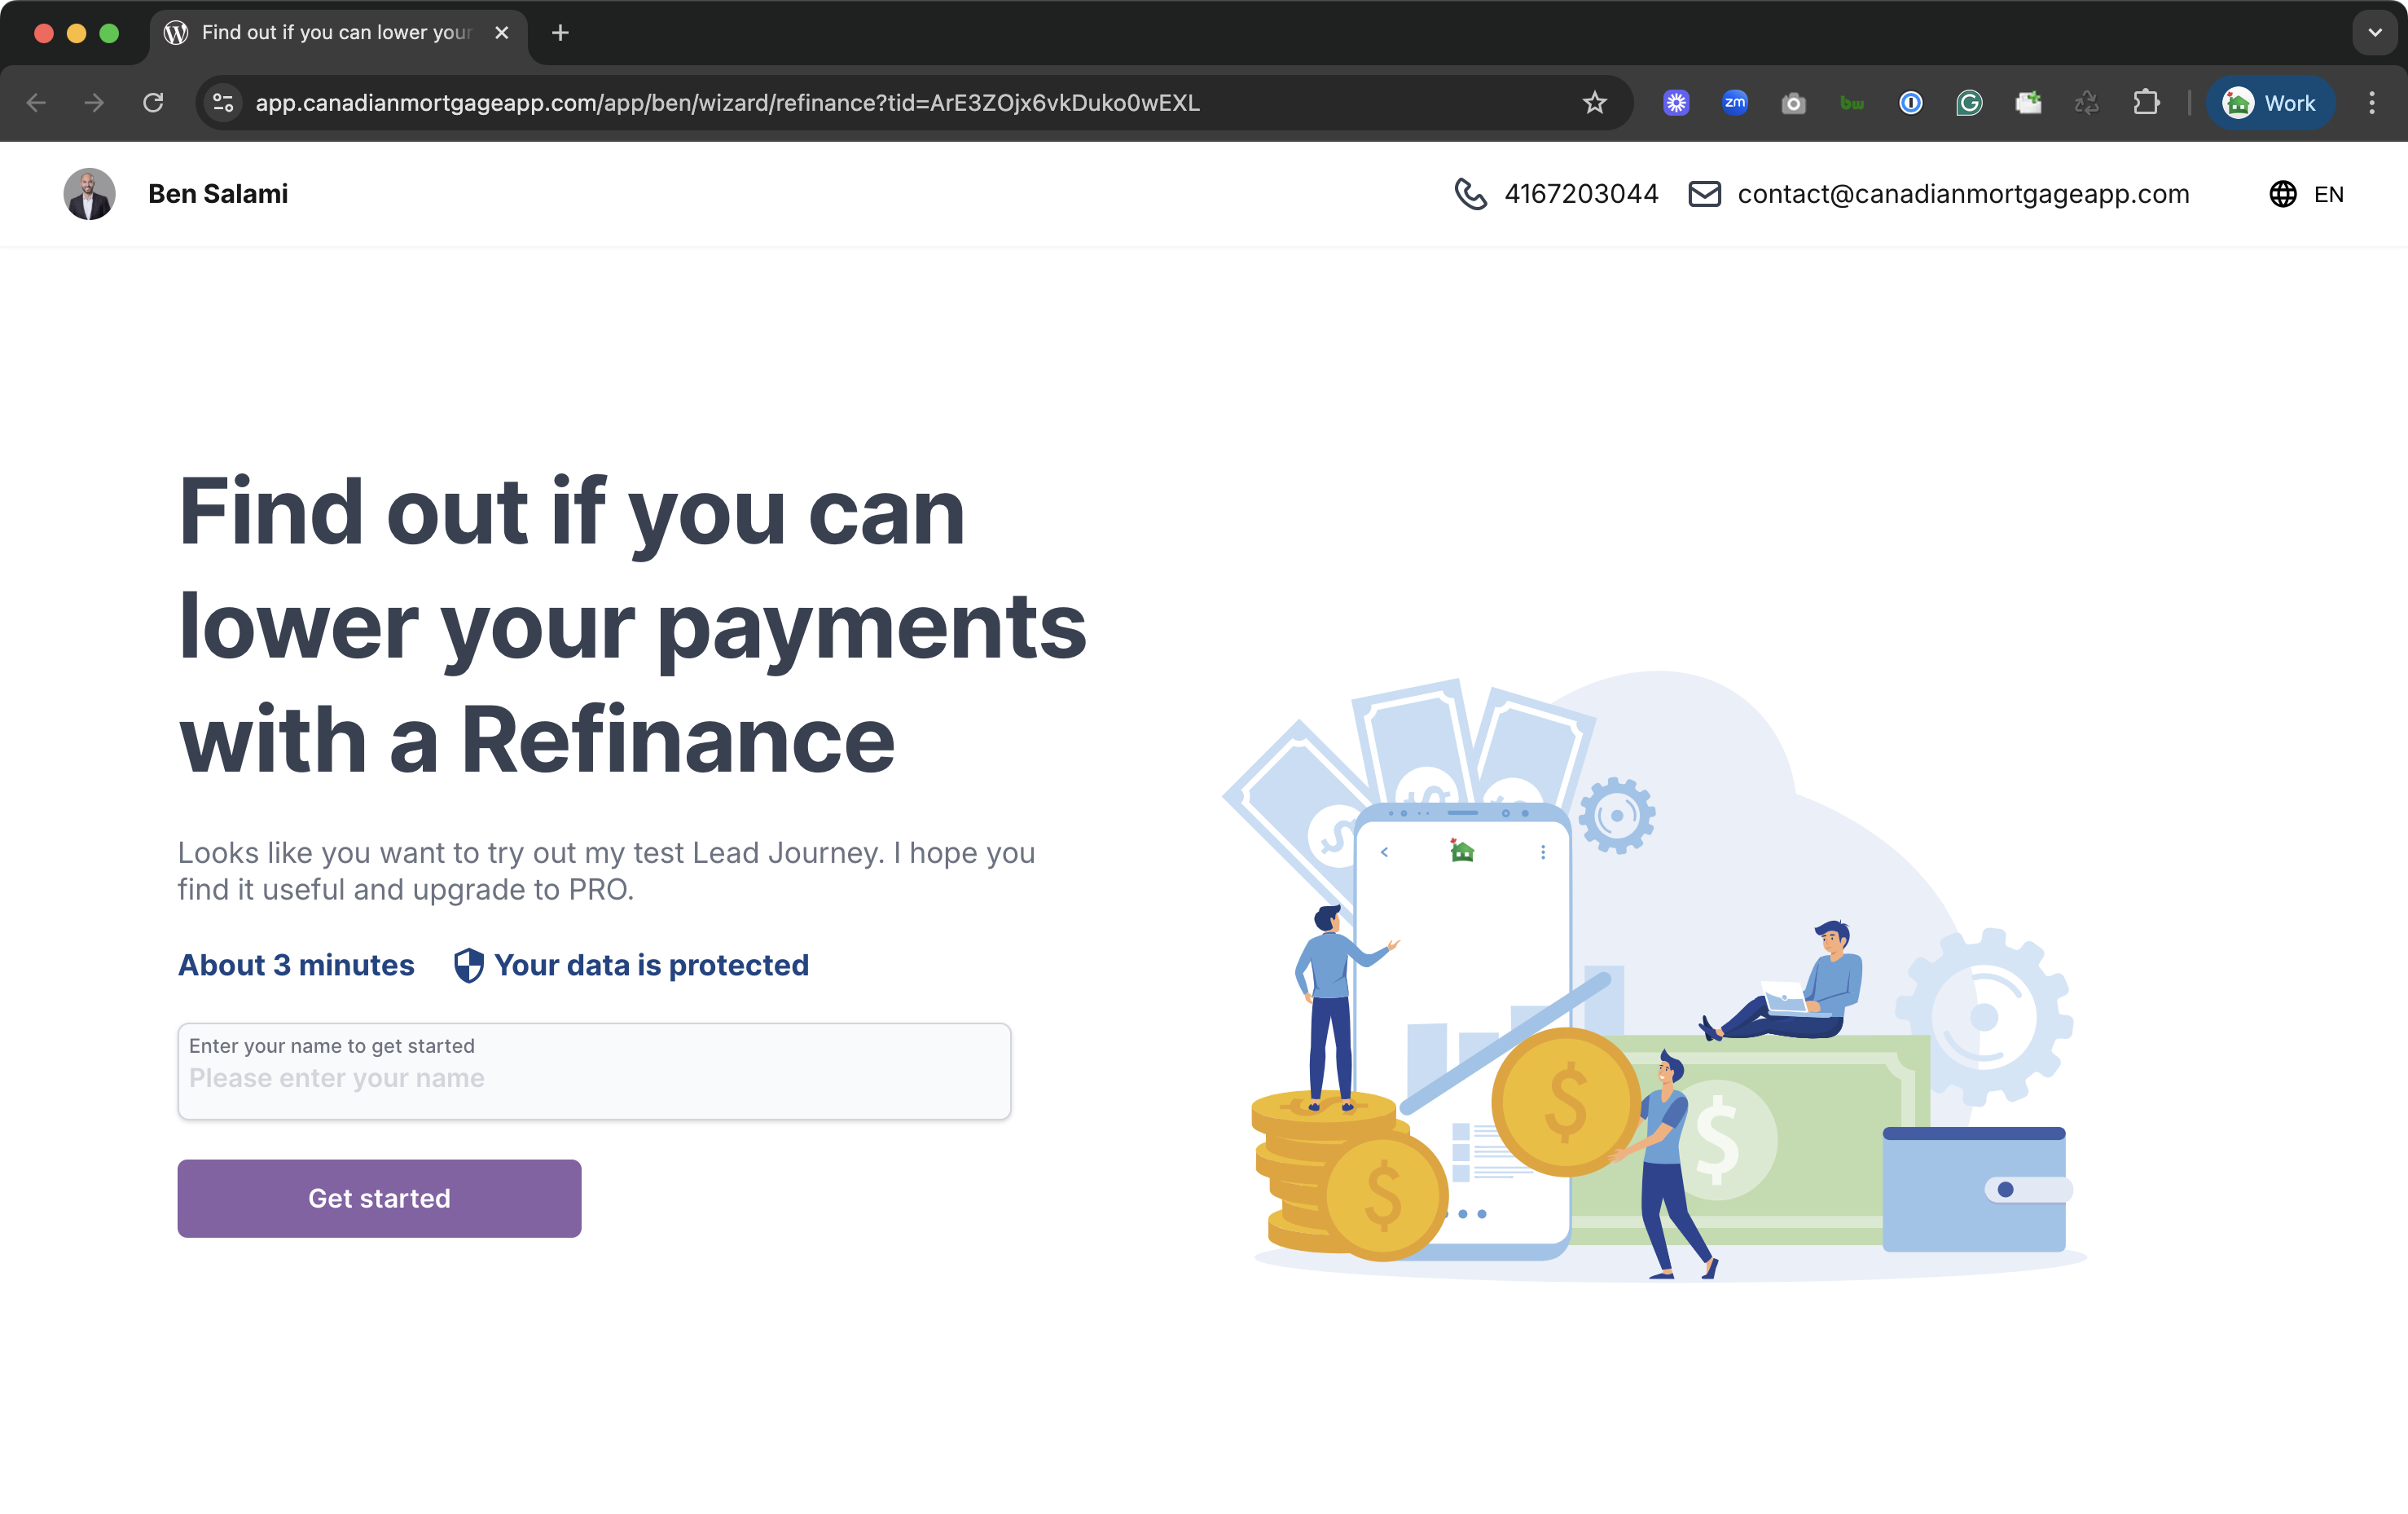Open the Work profile button
The width and height of the screenshot is (2408, 1514).
coord(2269,103)
